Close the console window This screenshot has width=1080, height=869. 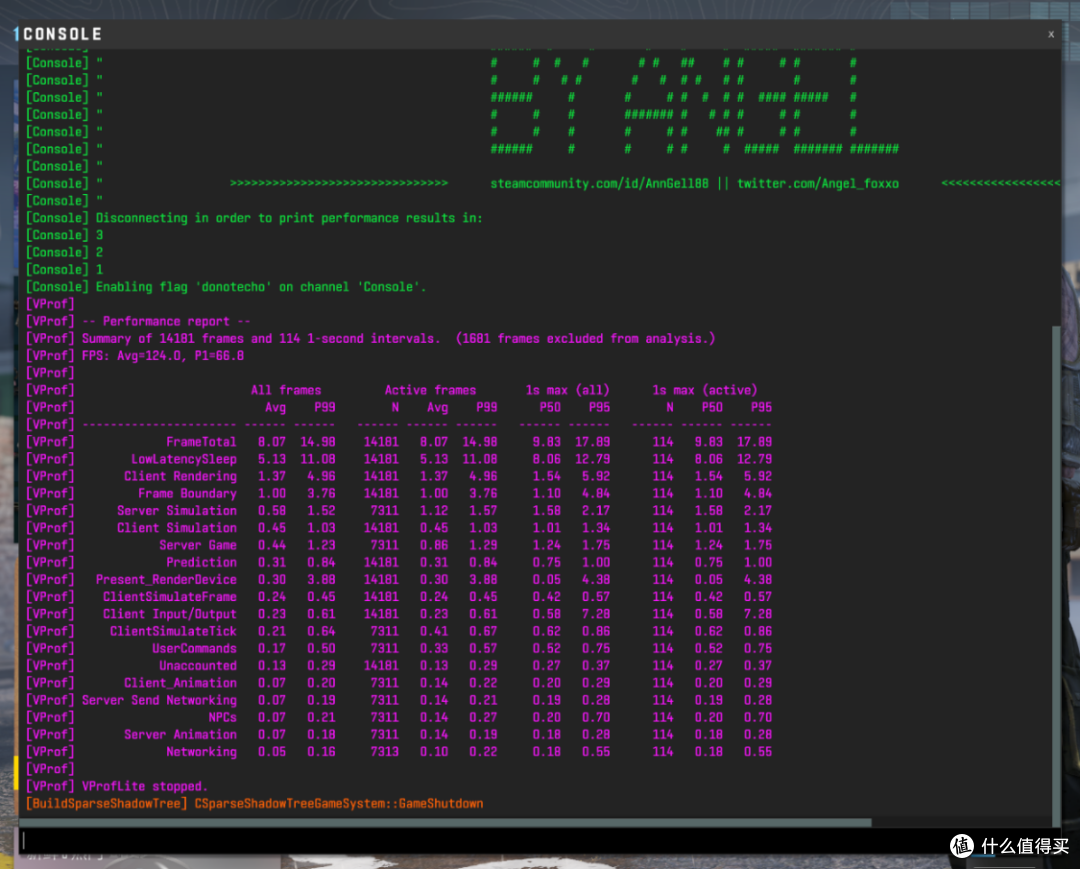point(1050,34)
